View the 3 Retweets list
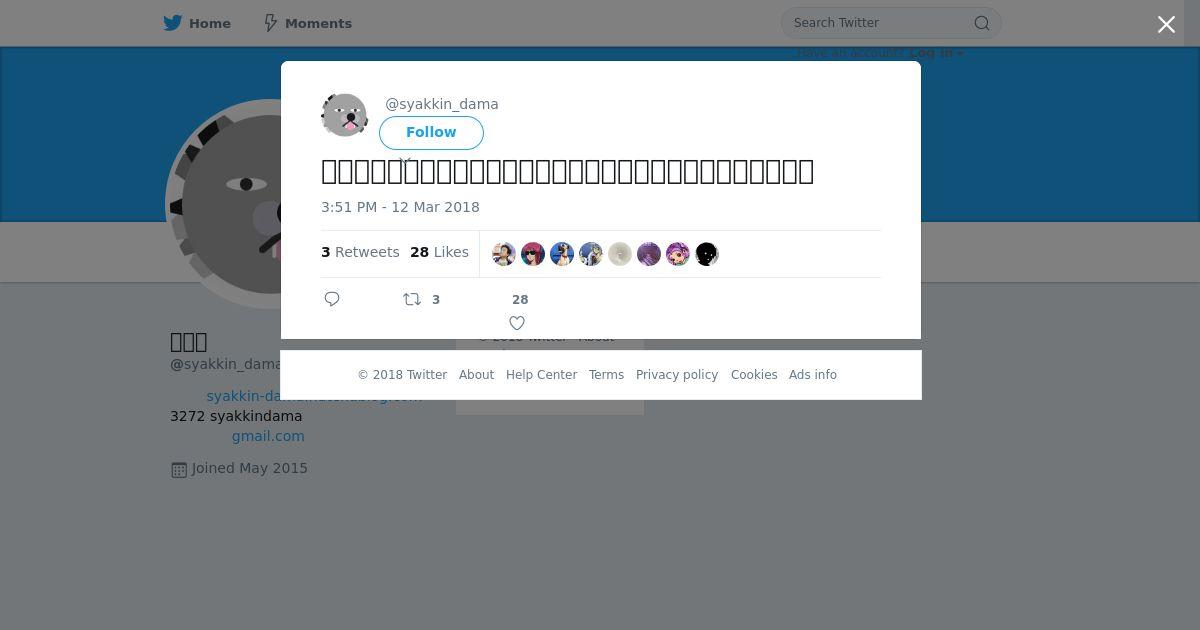This screenshot has width=1200, height=630. [360, 252]
